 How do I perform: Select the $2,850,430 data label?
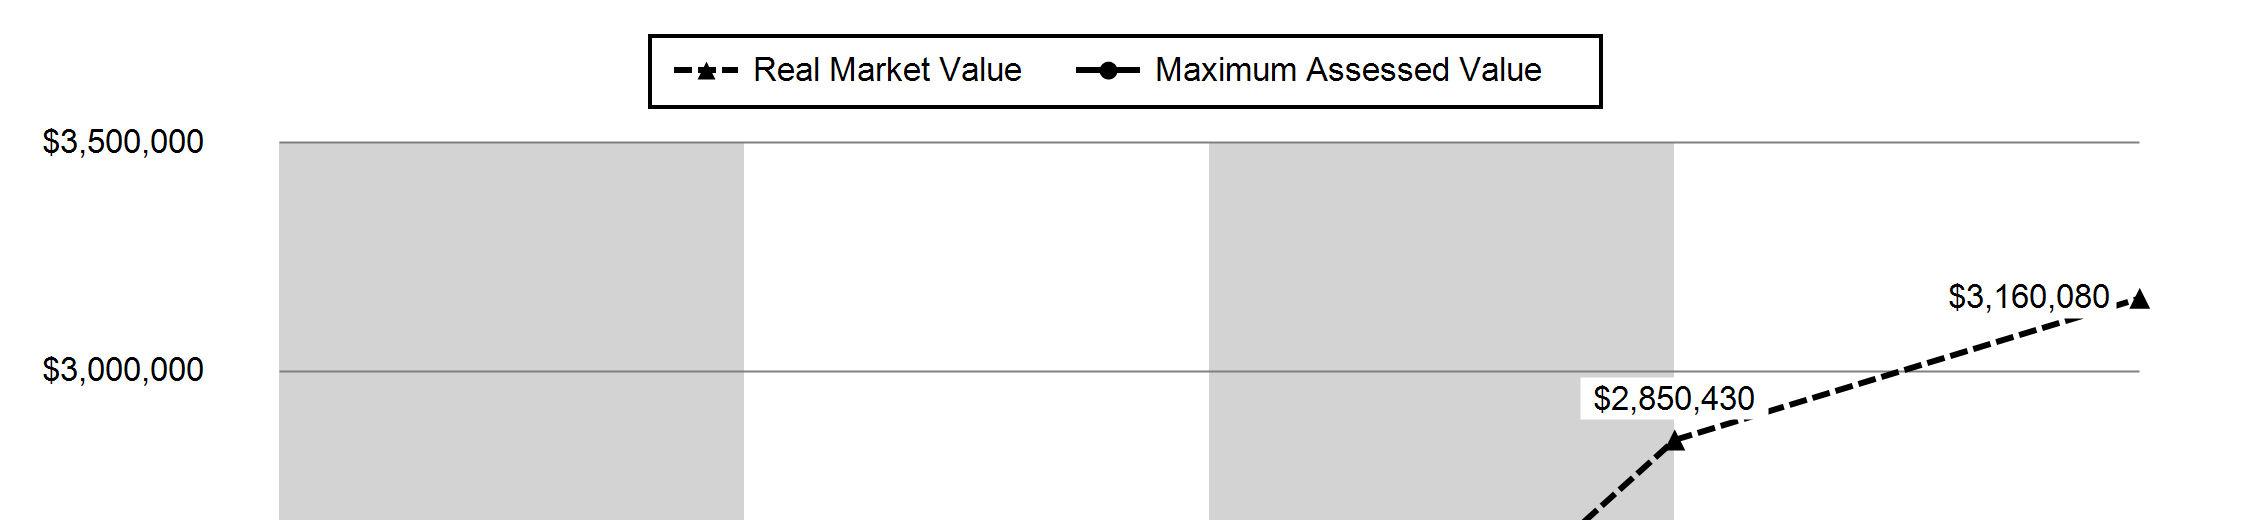1673,399
